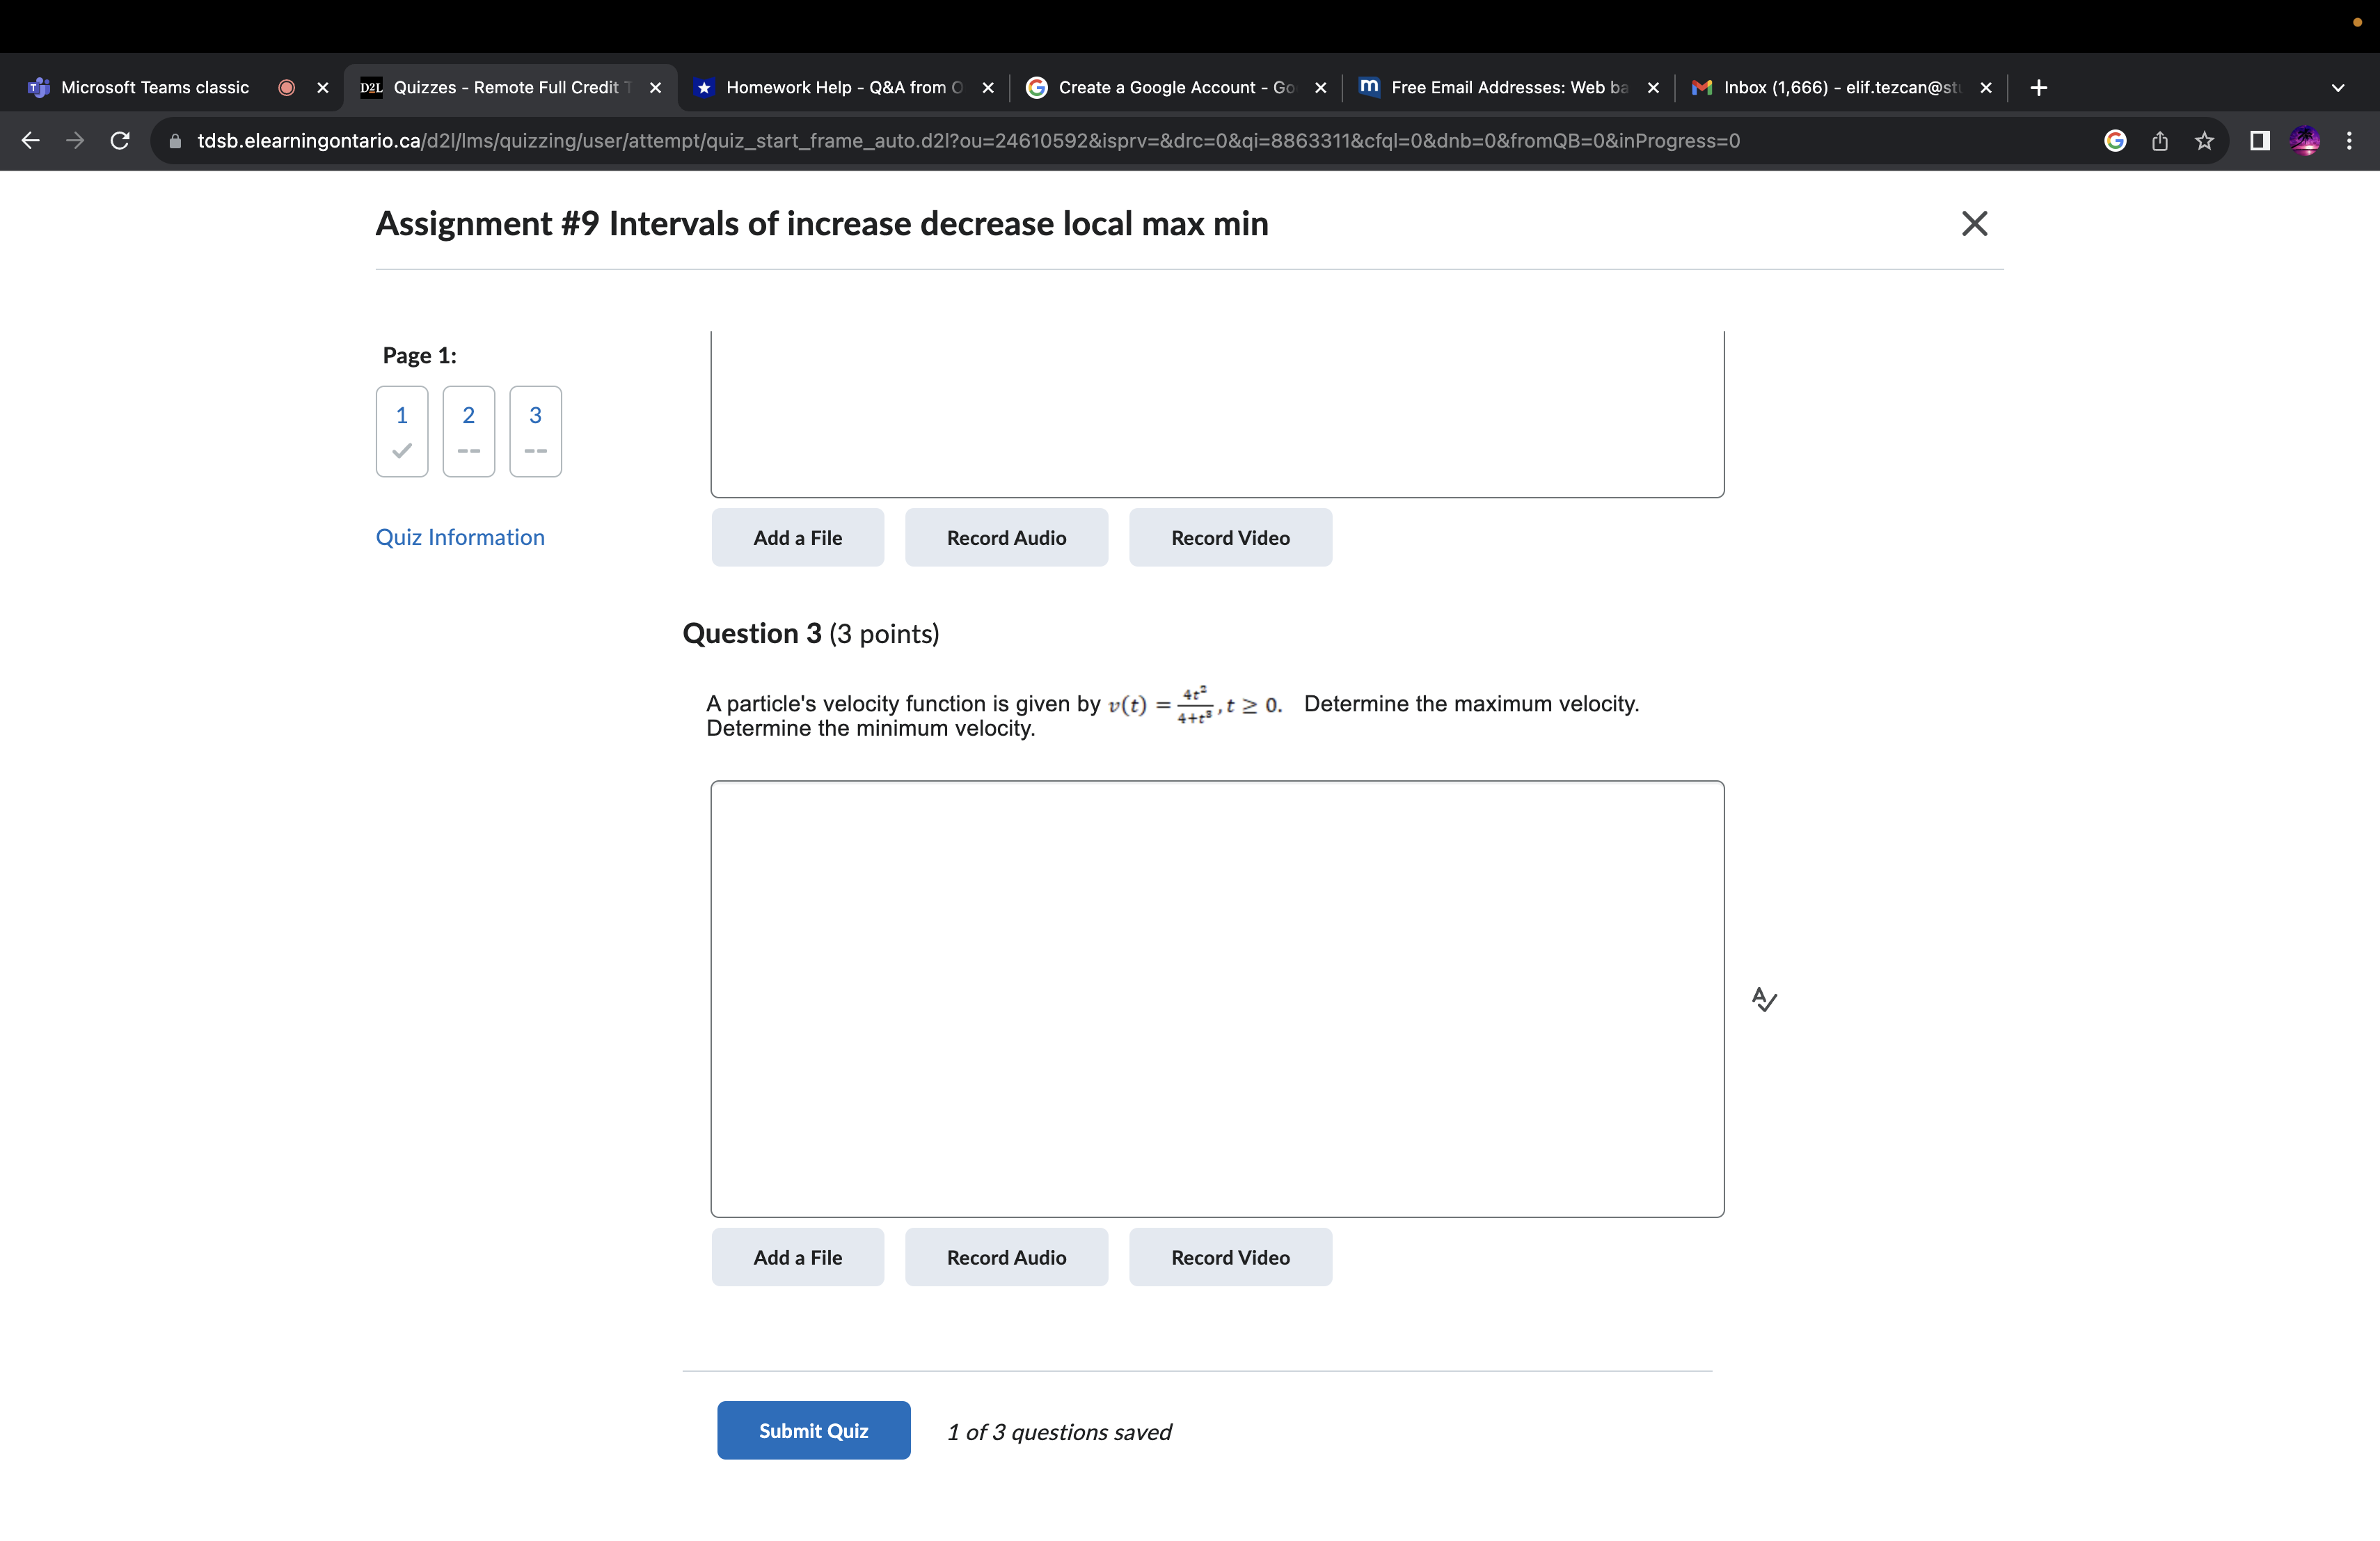Expand the tab search chevron dropdown

[x=2338, y=88]
